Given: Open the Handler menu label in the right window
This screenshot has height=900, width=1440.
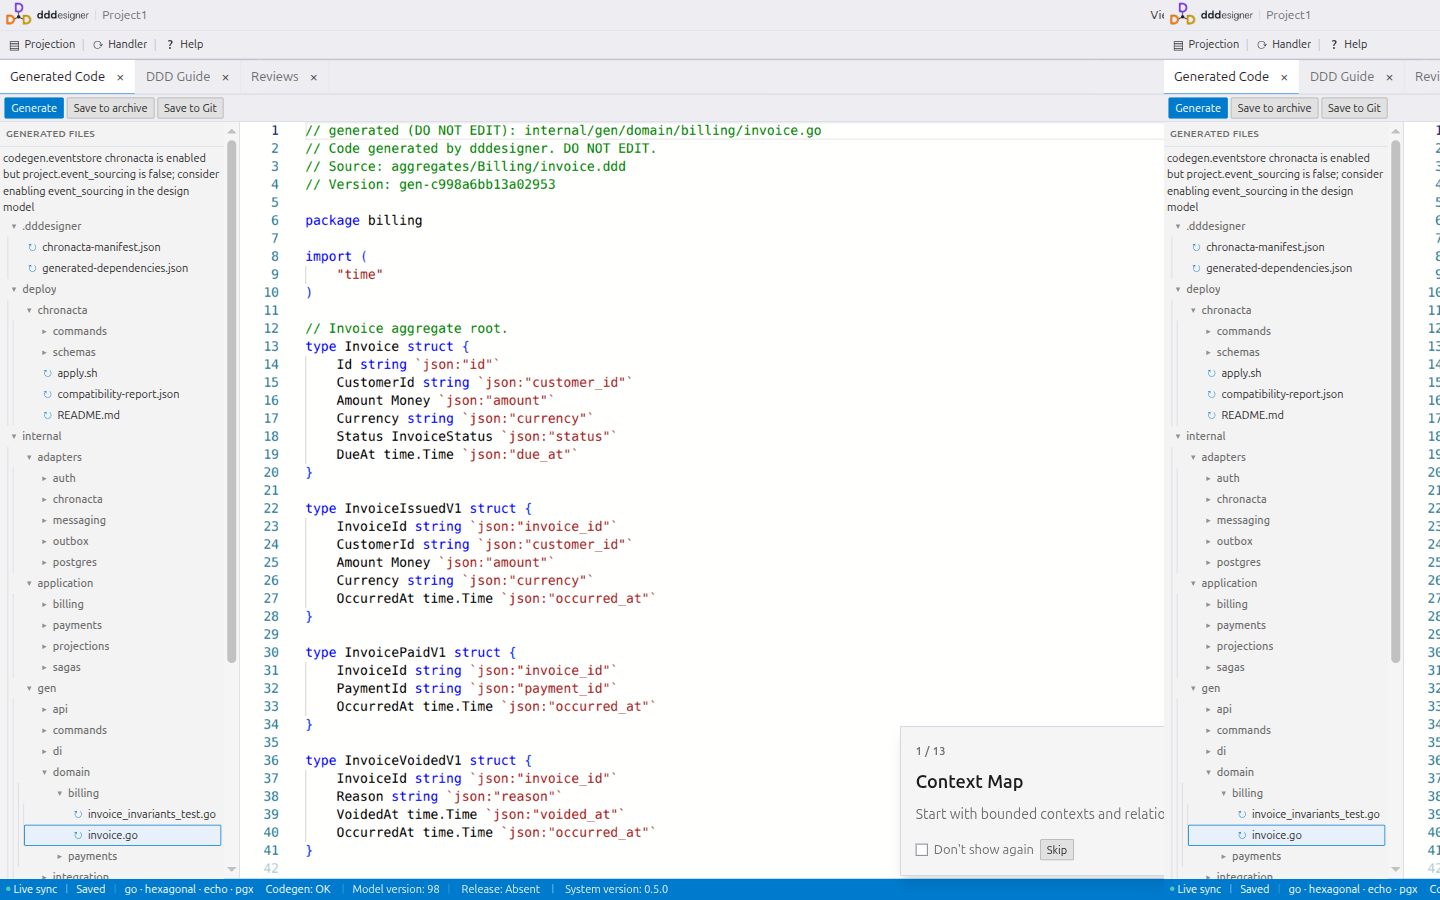Looking at the screenshot, I should tap(1291, 45).
